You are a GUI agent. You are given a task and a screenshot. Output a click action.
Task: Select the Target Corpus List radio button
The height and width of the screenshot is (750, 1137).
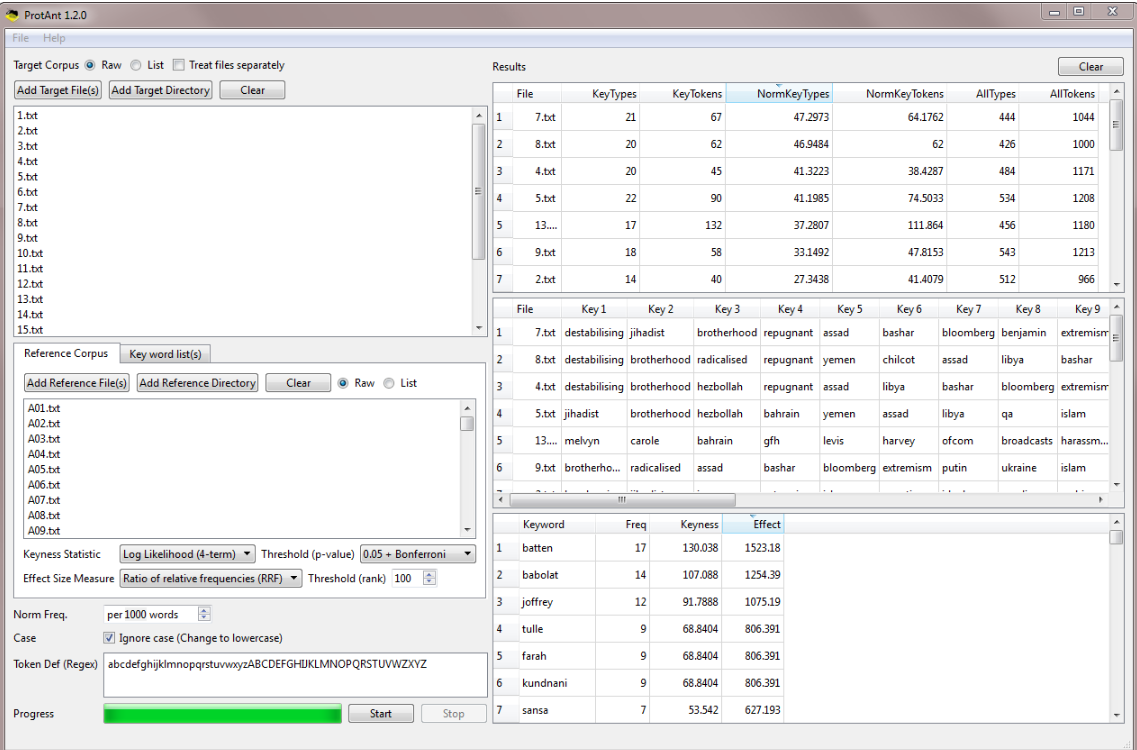click(x=136, y=65)
